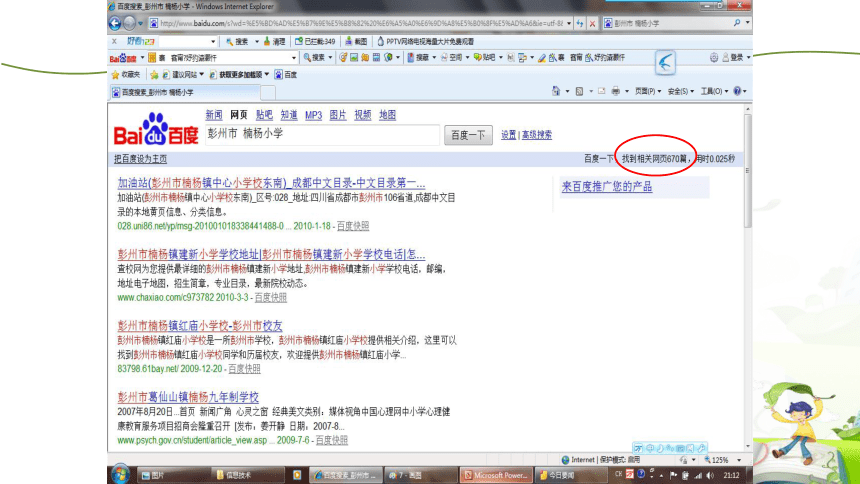Click the Baidu toolbar gear settings icon
The image size is (860, 484).
pos(714,57)
